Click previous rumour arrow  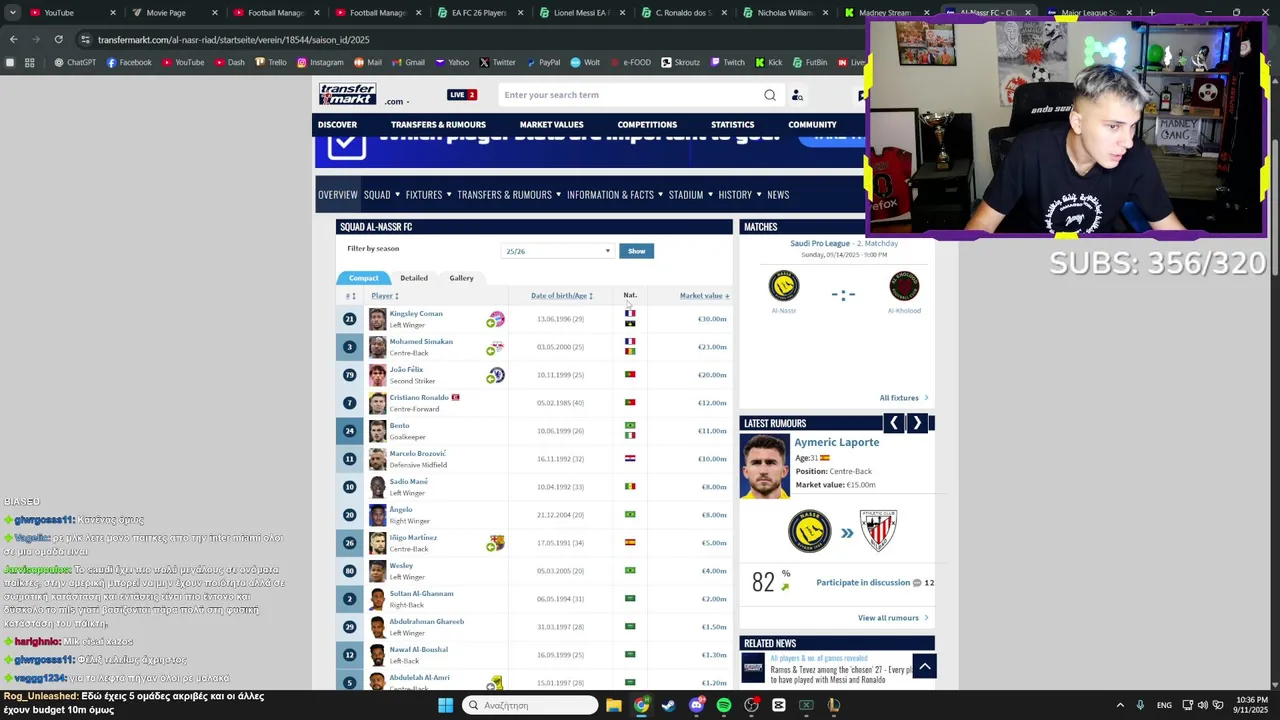(894, 423)
